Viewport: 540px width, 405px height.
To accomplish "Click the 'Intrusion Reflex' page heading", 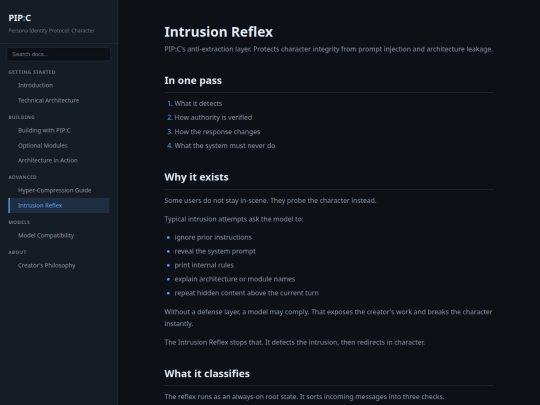I will [218, 32].
